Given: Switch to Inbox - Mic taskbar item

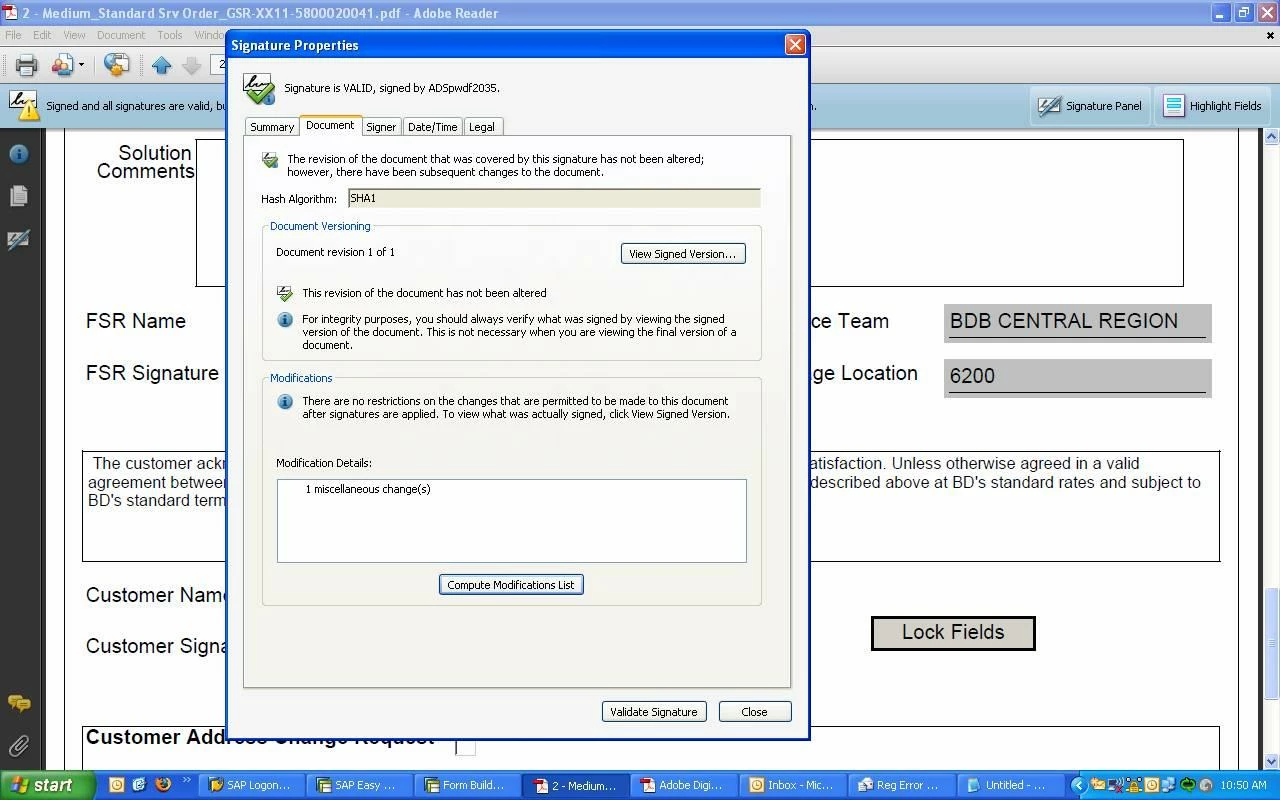Looking at the screenshot, I should coord(794,785).
